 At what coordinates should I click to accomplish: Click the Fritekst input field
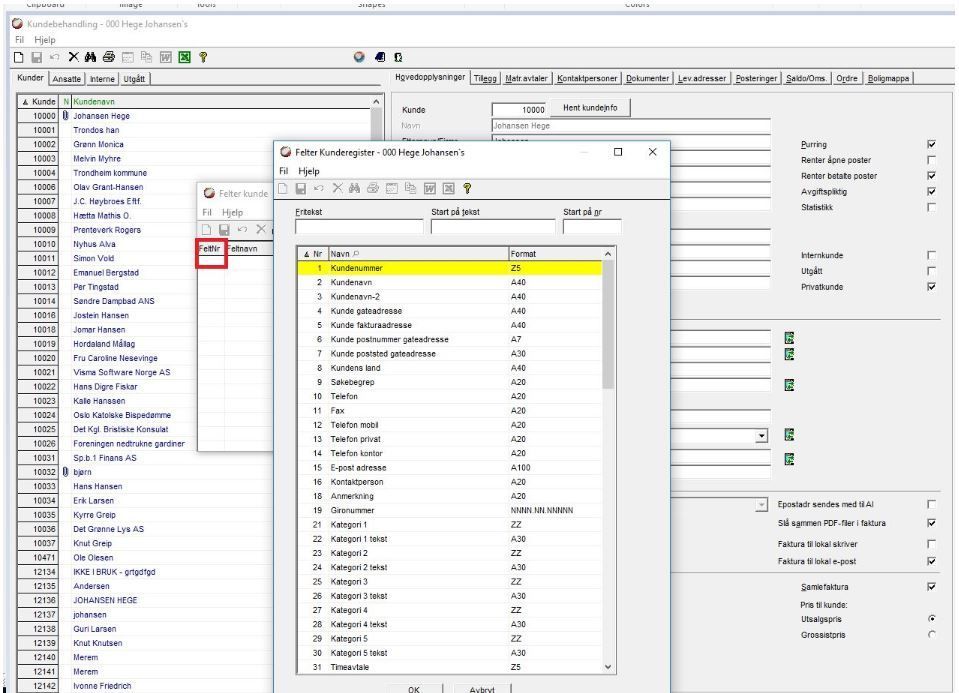[359, 226]
